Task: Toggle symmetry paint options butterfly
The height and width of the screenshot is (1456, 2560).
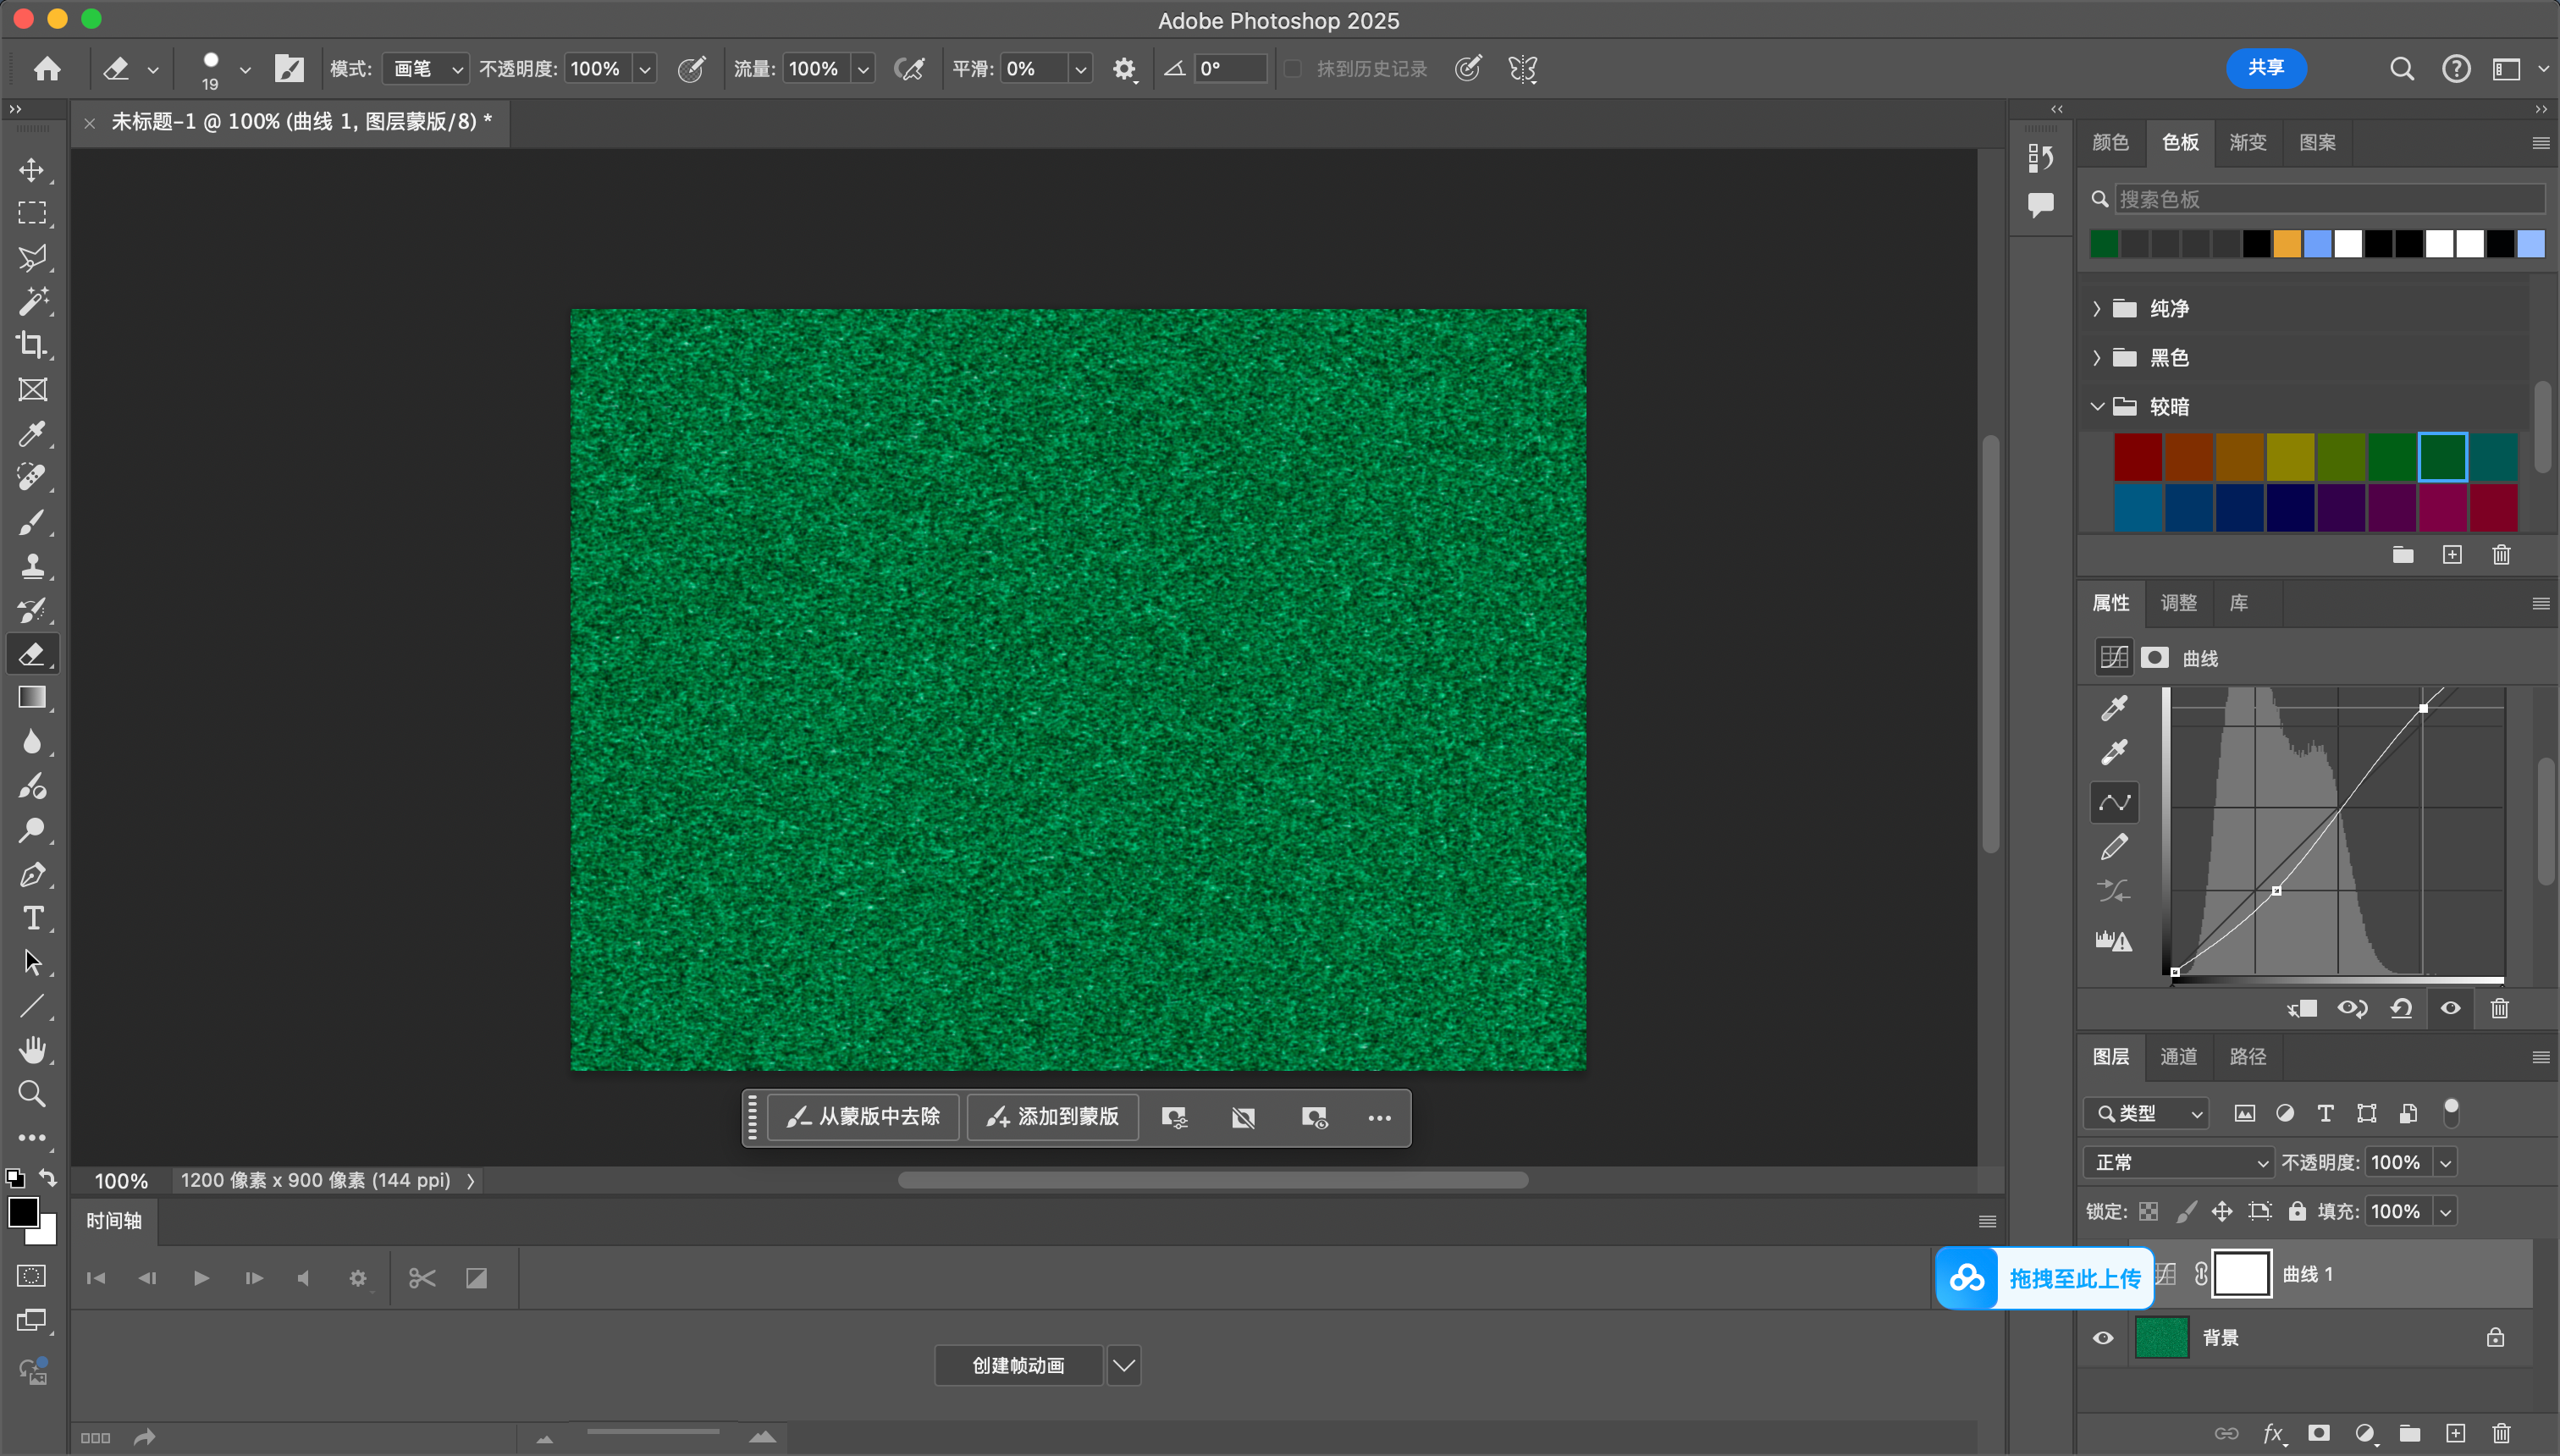Action: [x=1522, y=68]
